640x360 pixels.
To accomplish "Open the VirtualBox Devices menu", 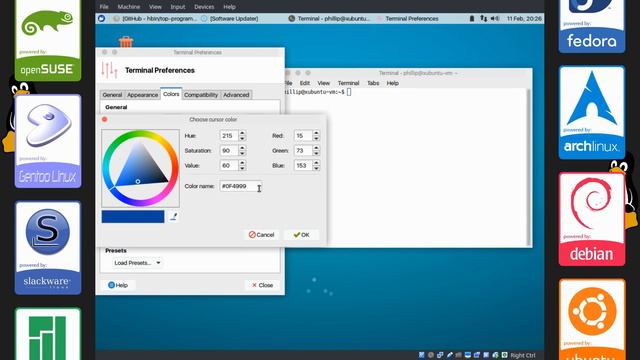I will click(204, 7).
